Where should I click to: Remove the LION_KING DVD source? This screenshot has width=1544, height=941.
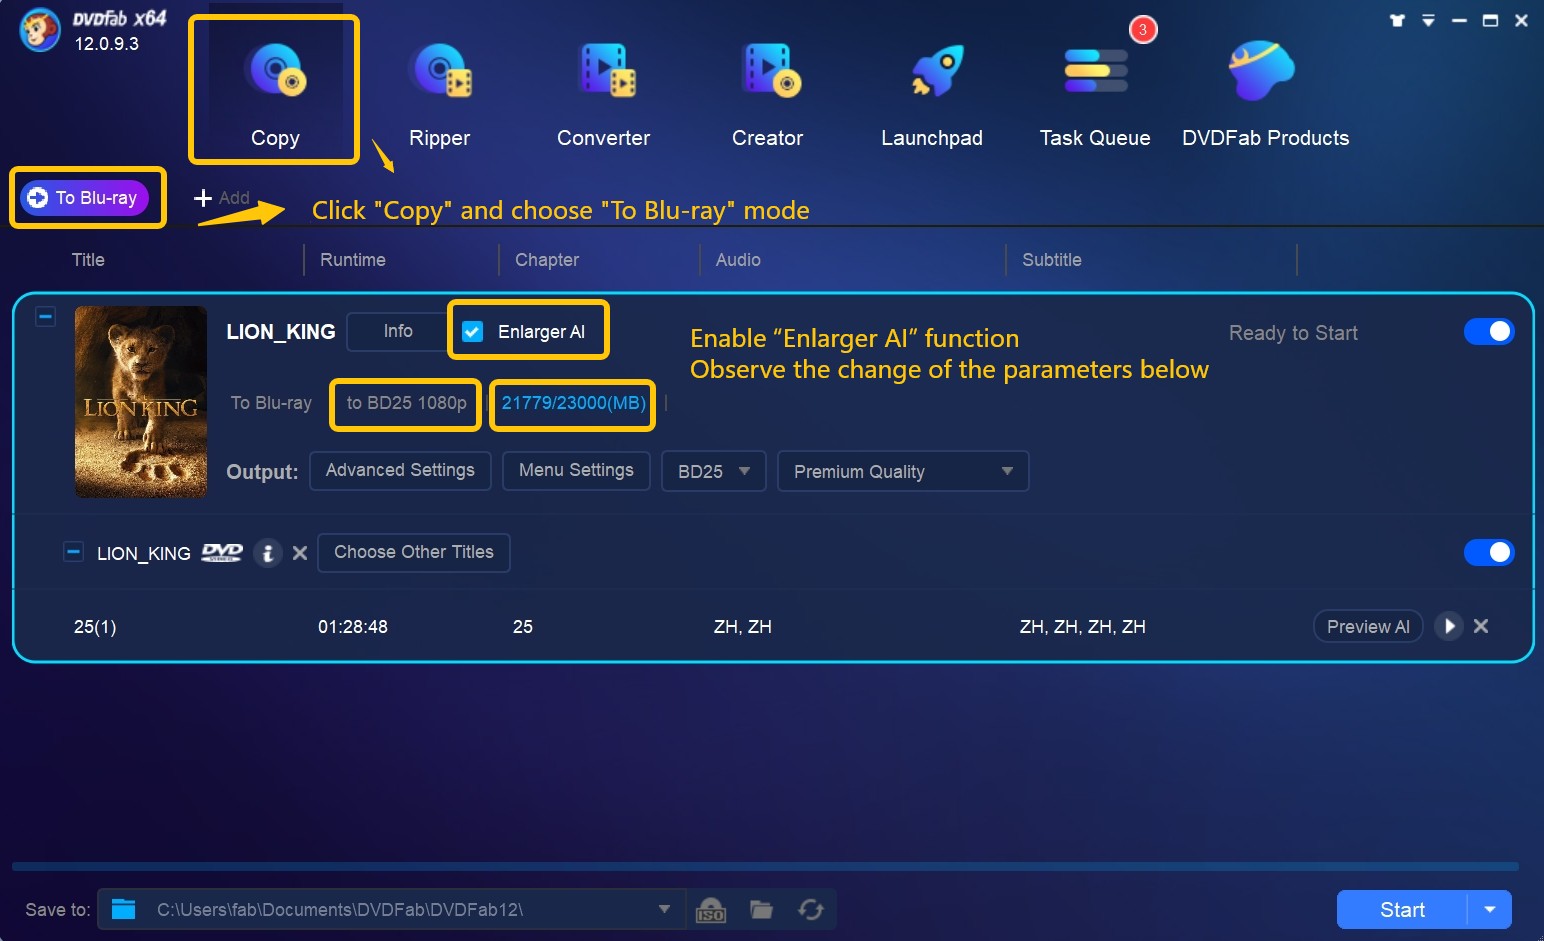(x=300, y=553)
